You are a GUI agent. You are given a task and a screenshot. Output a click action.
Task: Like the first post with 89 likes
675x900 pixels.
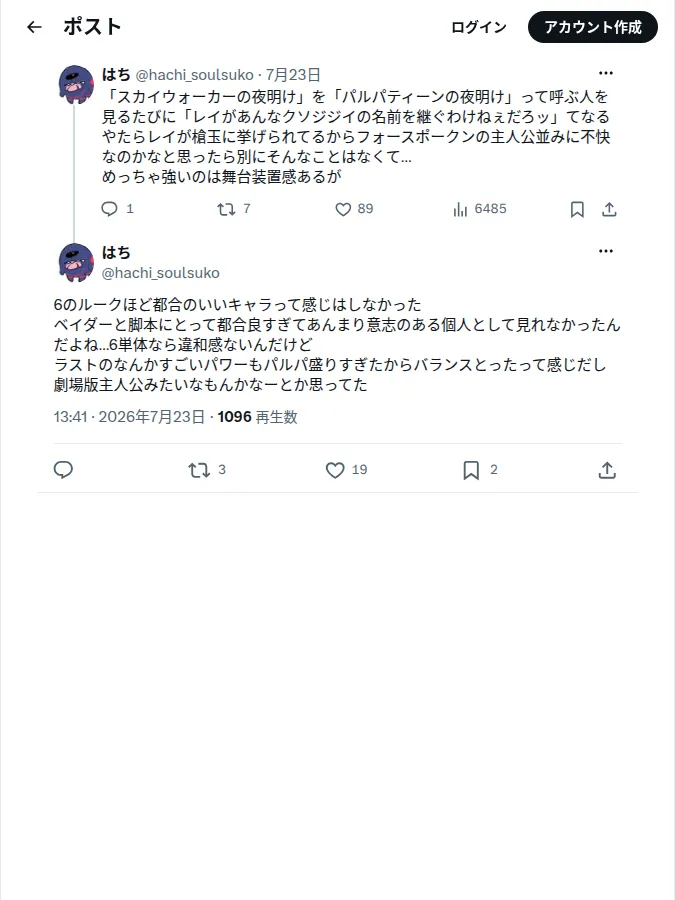[x=343, y=210]
